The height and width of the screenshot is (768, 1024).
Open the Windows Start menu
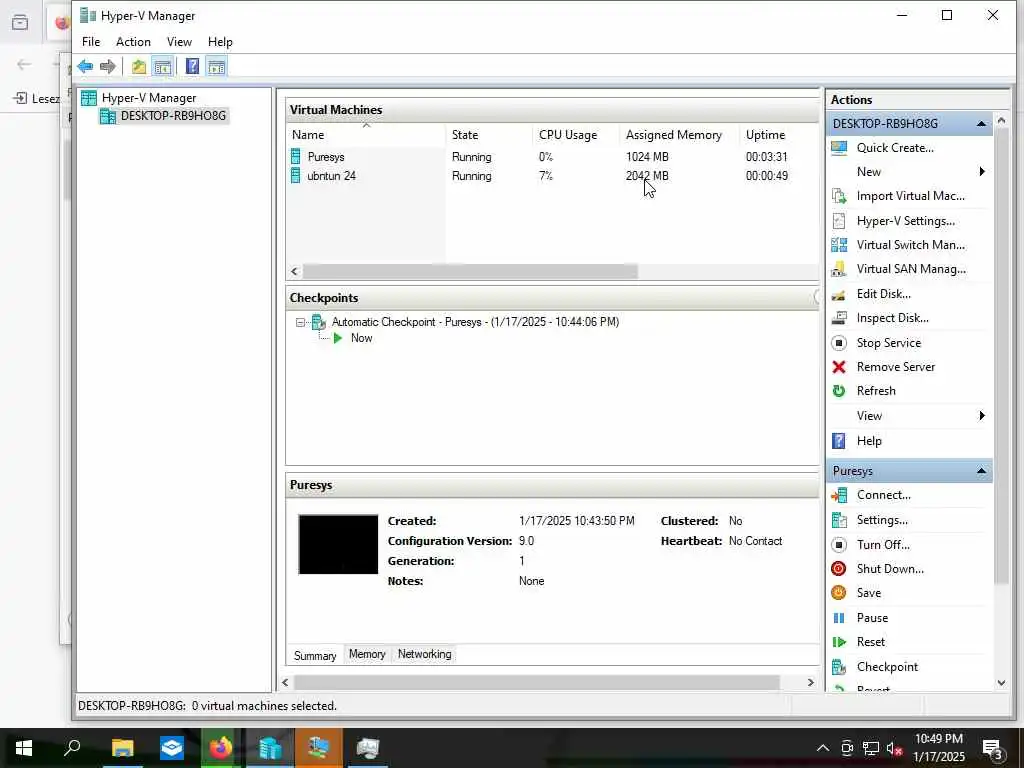tap(24, 748)
